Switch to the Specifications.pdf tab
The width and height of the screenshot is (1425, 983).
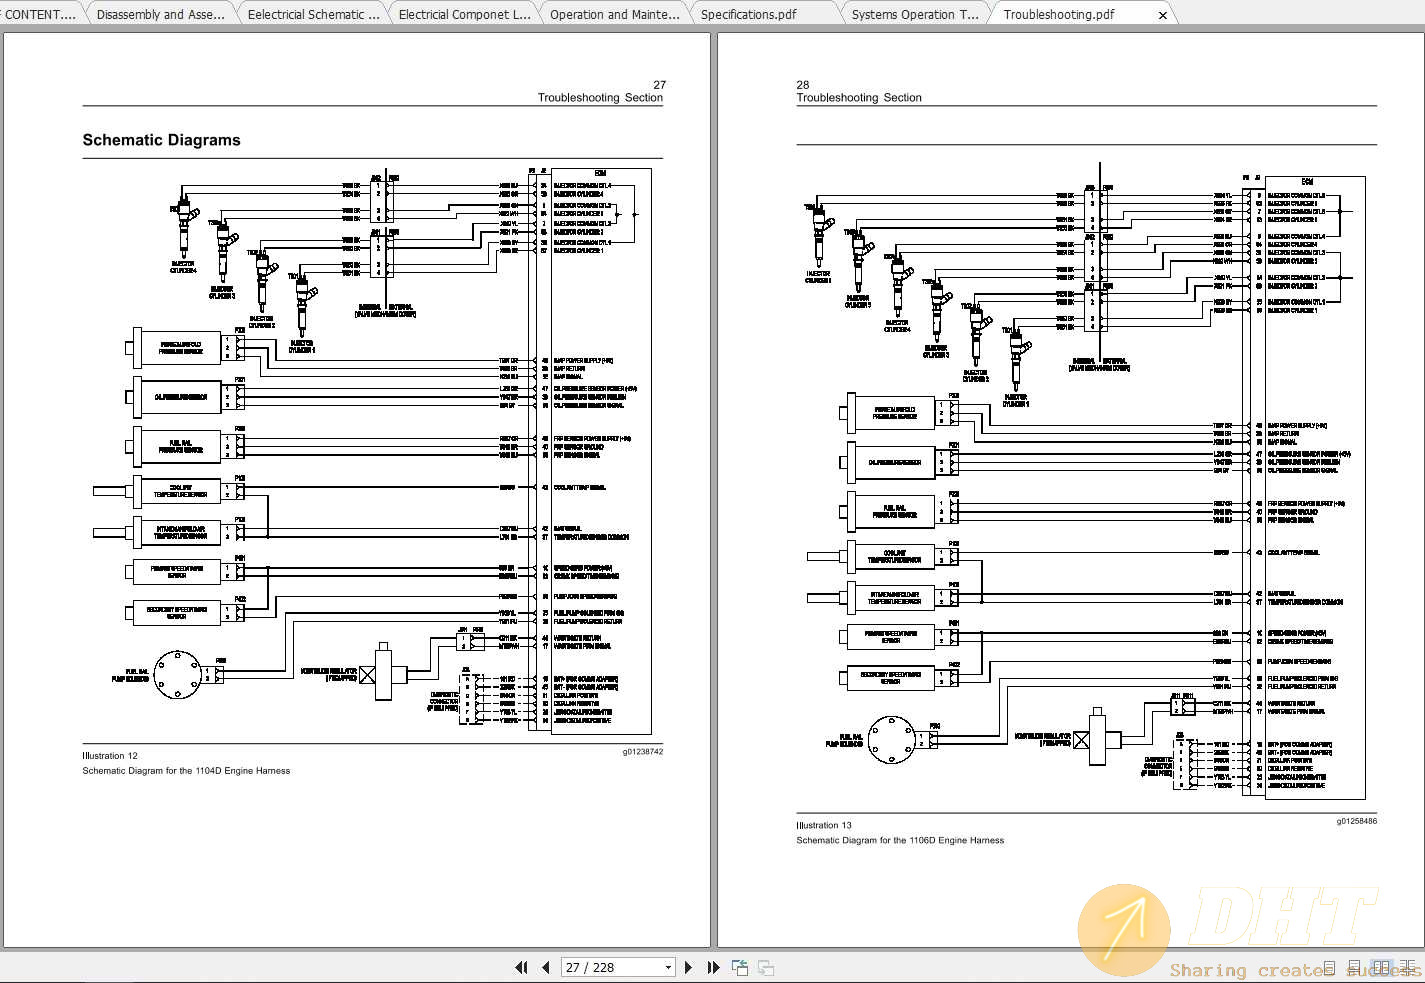(748, 14)
